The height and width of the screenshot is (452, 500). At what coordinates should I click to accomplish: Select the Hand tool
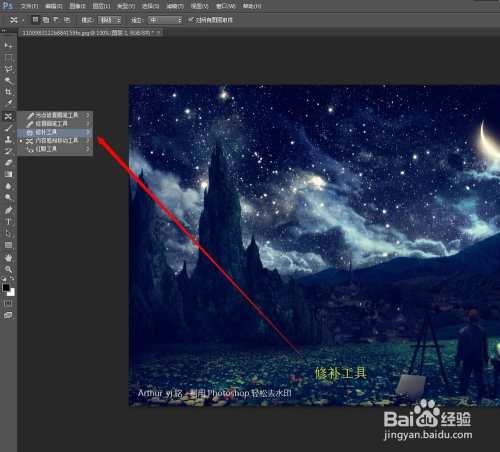coord(8,257)
